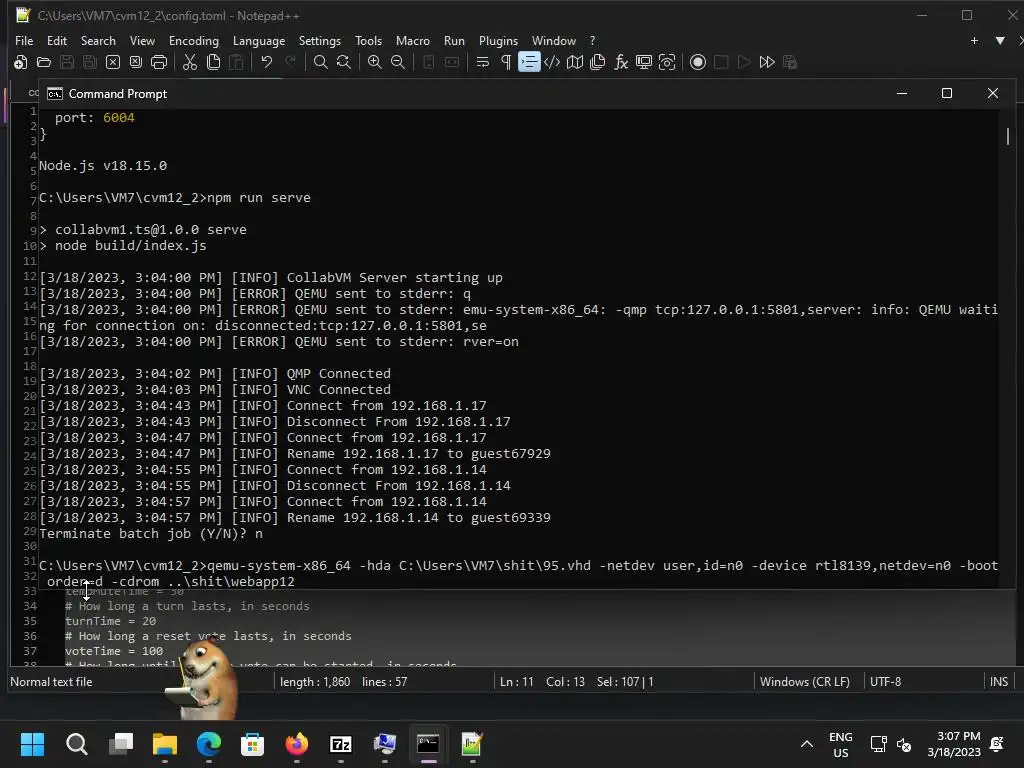Open the Window menu

click(x=554, y=40)
